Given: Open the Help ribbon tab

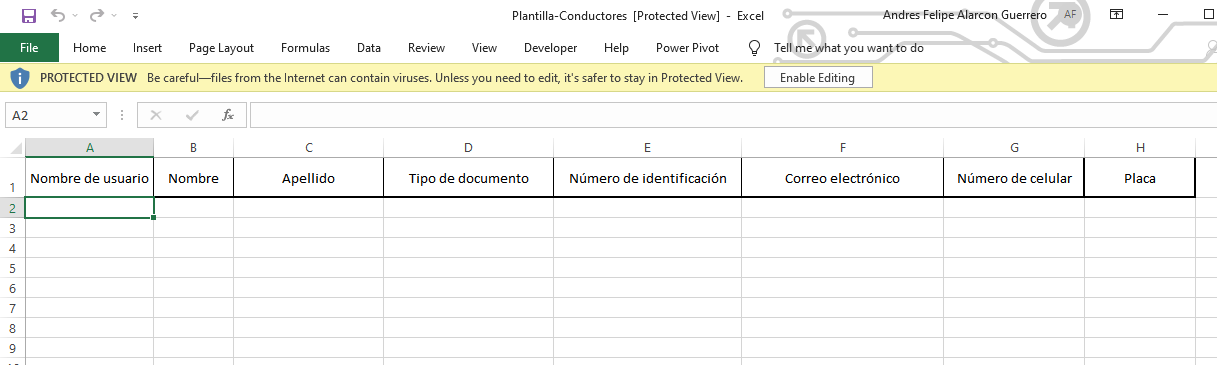Looking at the screenshot, I should (x=616, y=47).
